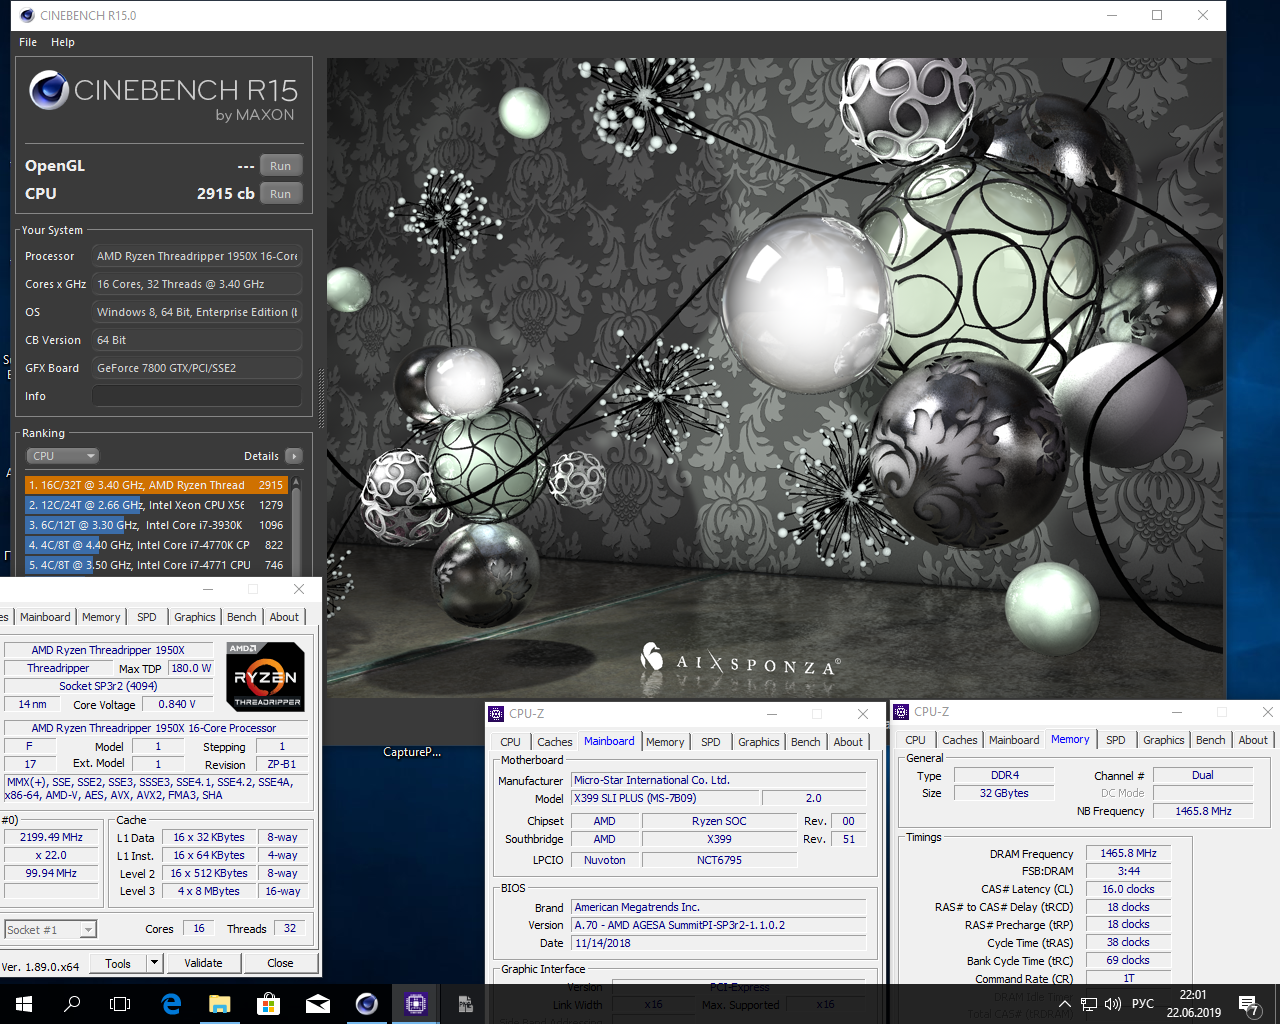Open the CPU ranking dropdown
This screenshot has height=1024, width=1280.
pyautogui.click(x=62, y=456)
